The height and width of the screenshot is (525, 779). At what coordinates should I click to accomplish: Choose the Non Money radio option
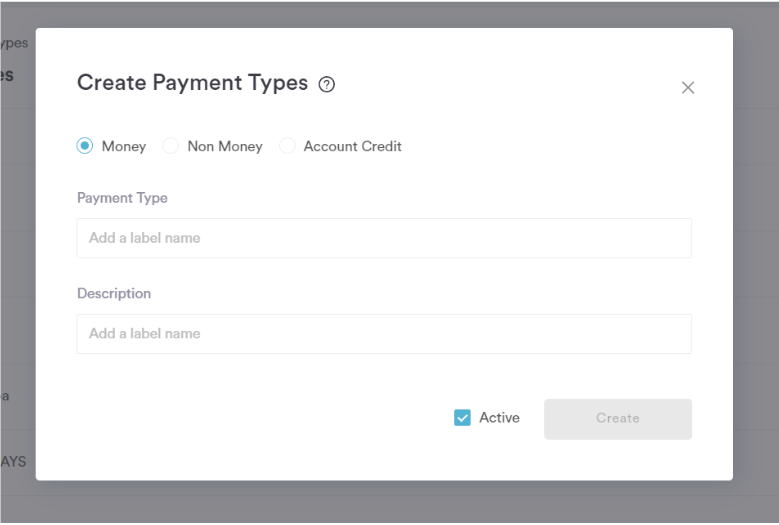pyautogui.click(x=171, y=146)
